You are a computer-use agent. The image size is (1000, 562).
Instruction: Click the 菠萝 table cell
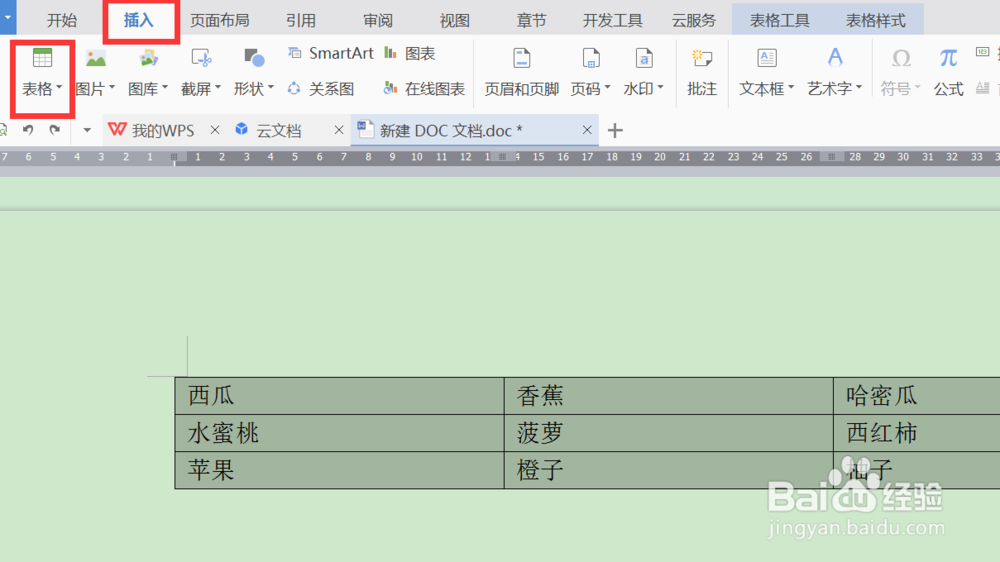coord(668,434)
